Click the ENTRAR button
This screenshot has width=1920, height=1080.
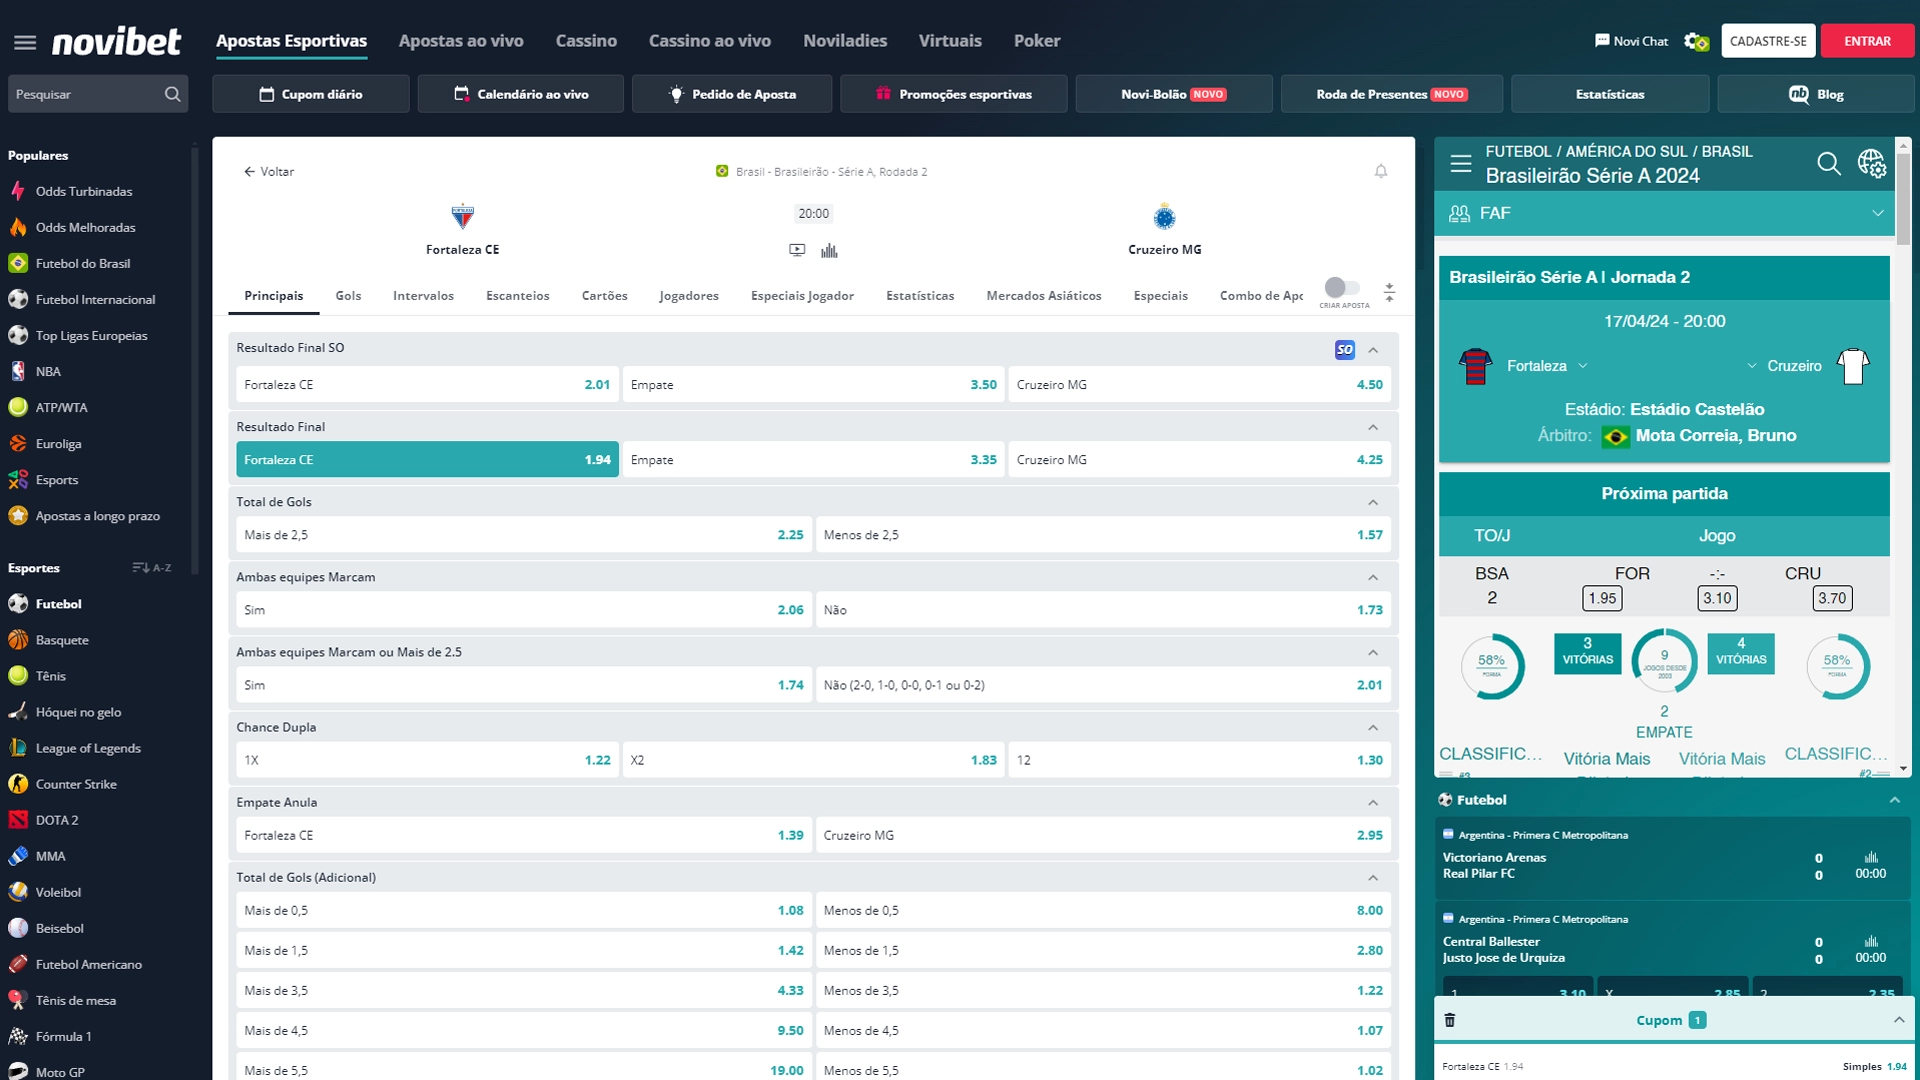1867,41
